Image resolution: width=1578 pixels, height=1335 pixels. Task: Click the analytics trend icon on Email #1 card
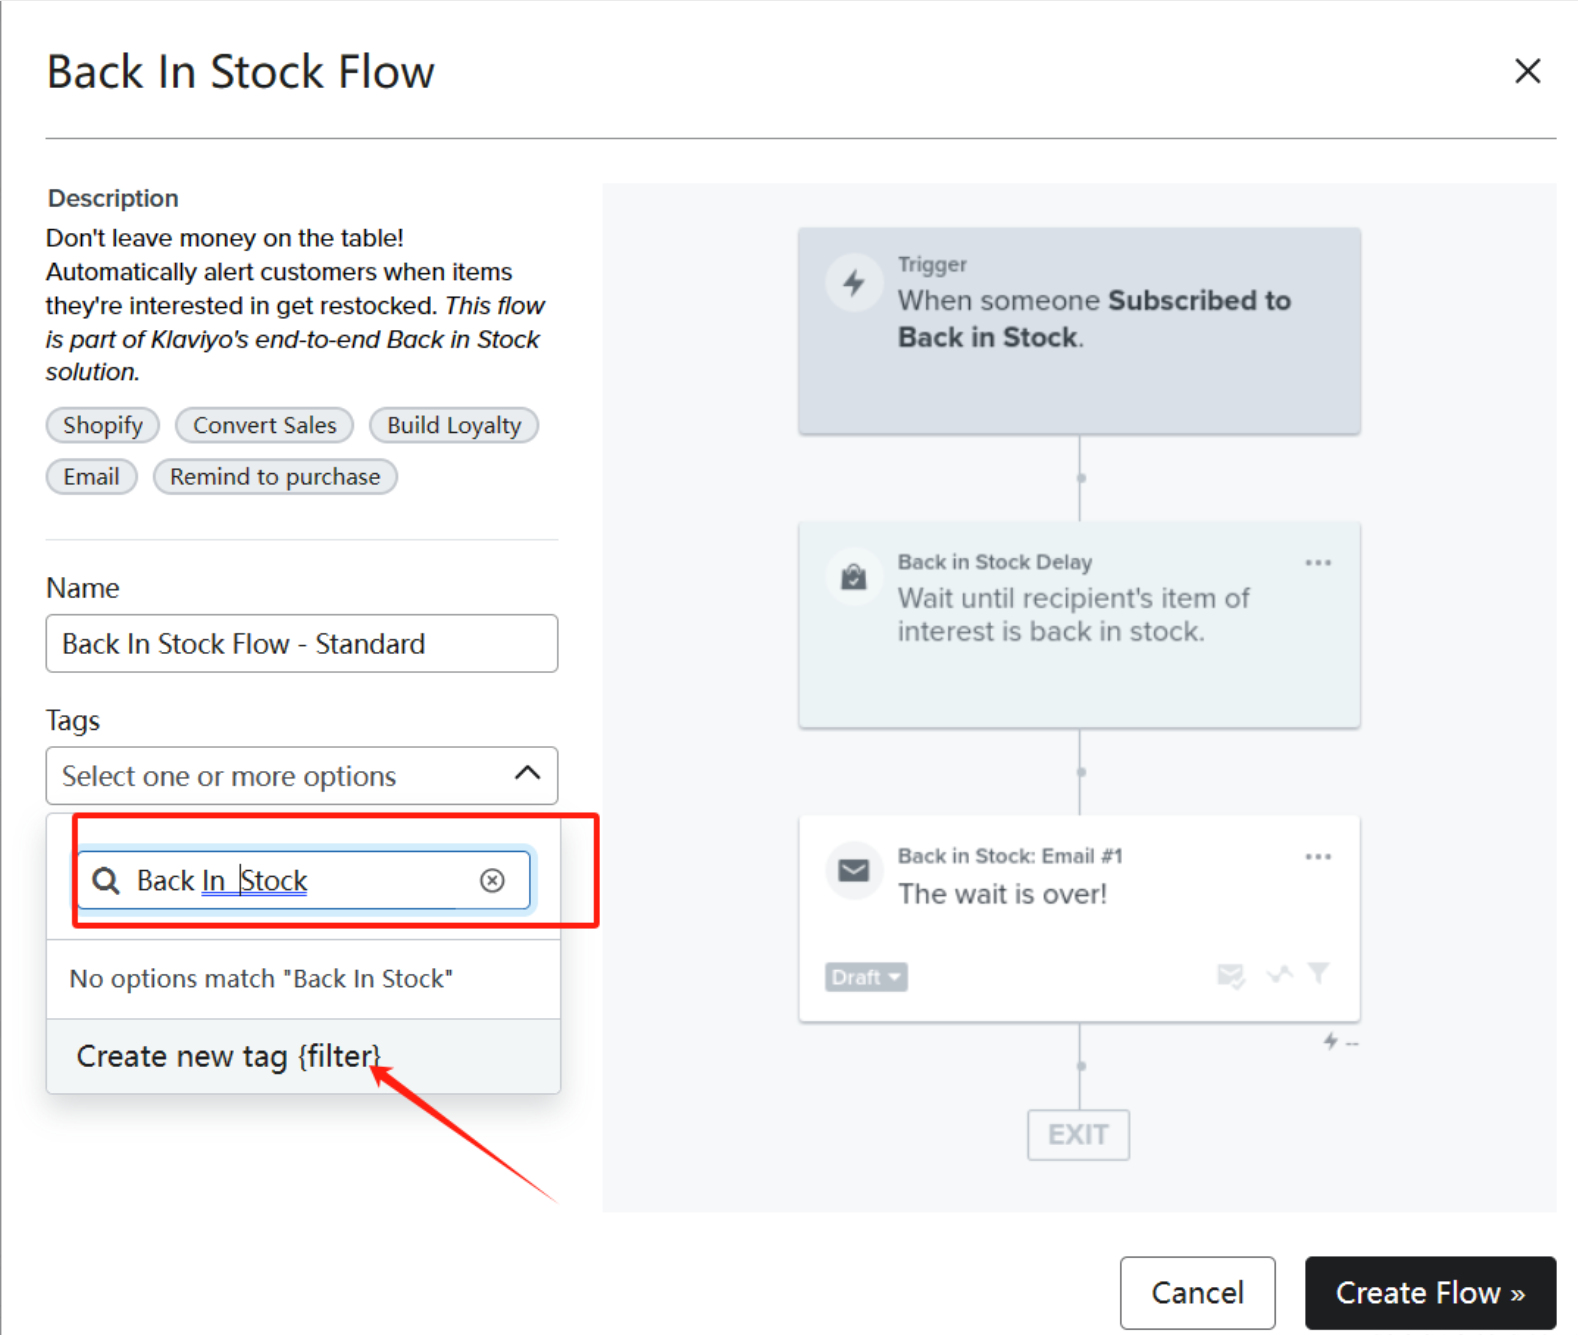point(1279,973)
